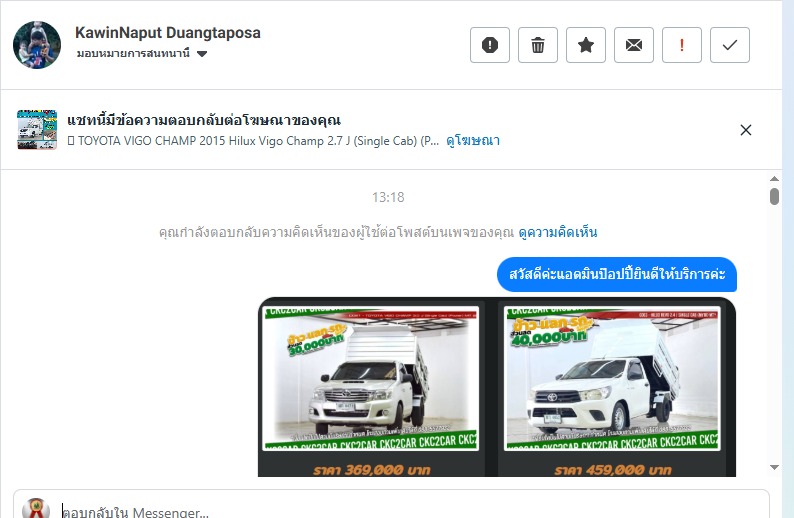Mark conversation as spam with circled exclamation icon

point(490,45)
